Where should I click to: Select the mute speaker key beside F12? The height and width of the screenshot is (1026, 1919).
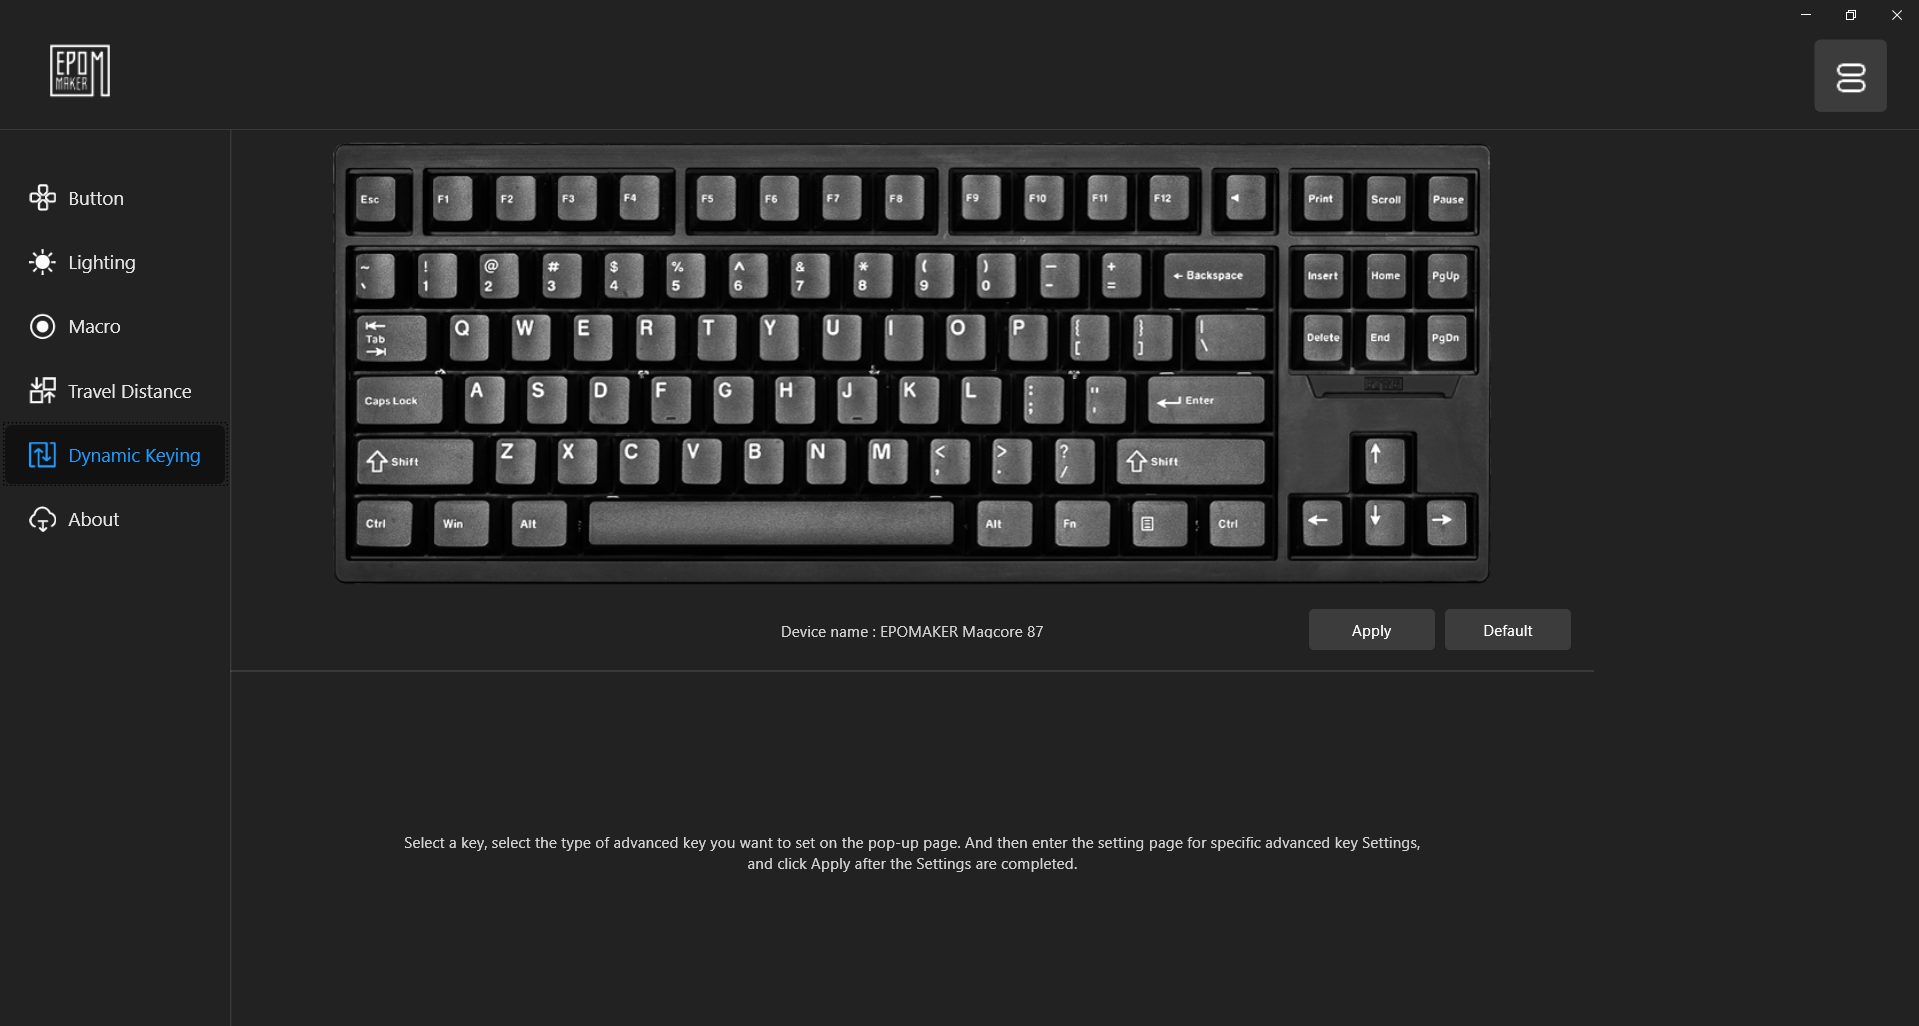pos(1244,199)
